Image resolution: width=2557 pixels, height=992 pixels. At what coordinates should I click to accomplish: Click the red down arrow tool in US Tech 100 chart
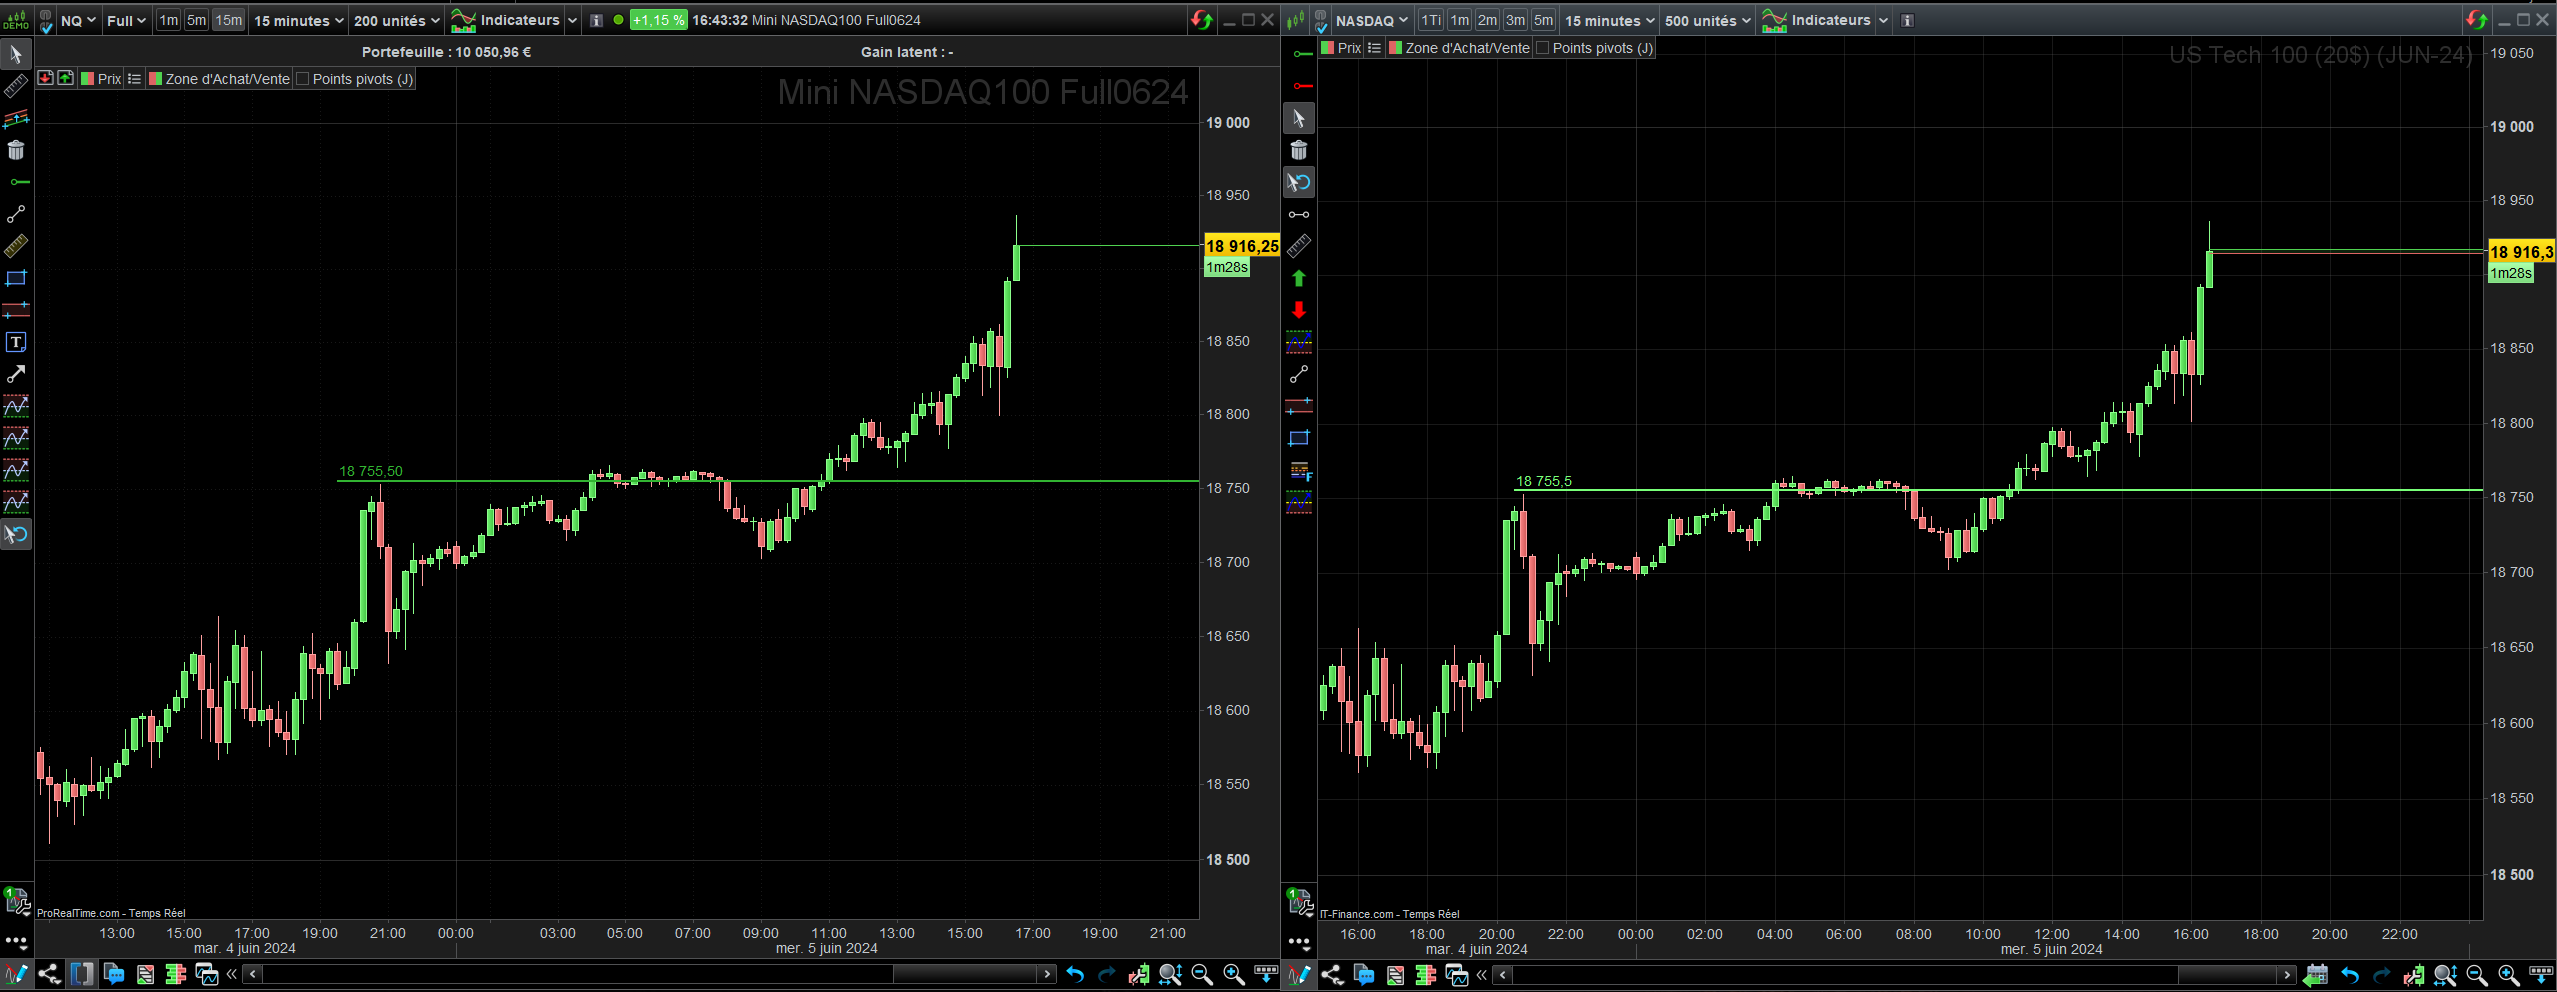point(1299,310)
